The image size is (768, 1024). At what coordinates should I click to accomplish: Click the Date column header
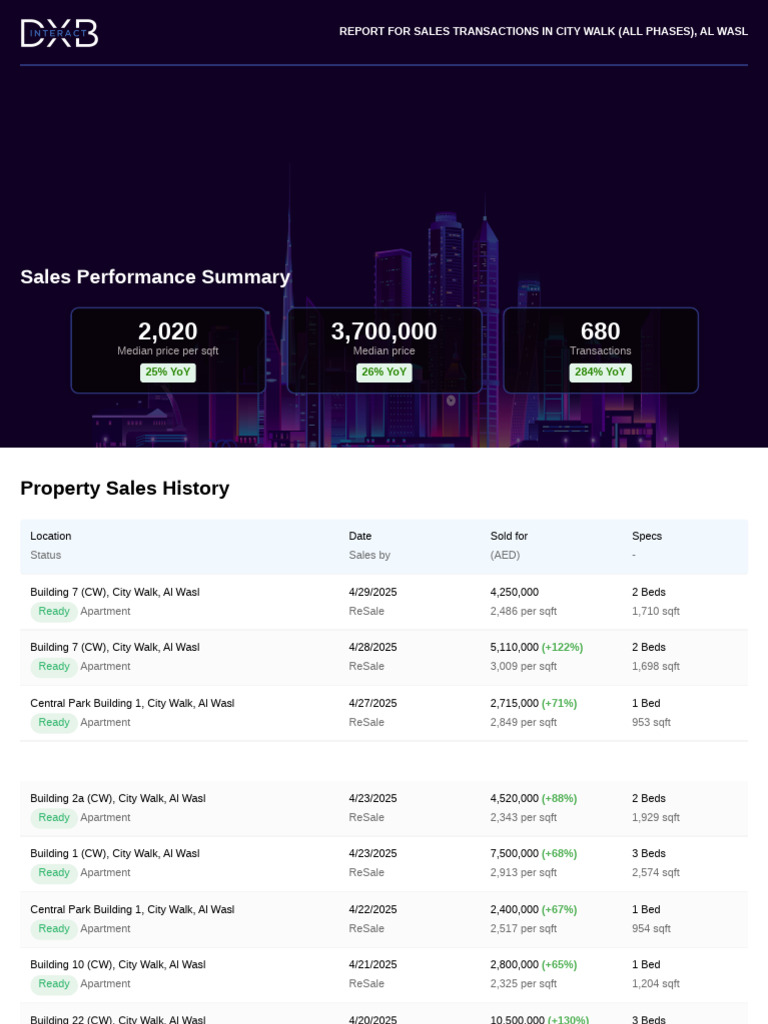[x=360, y=536]
